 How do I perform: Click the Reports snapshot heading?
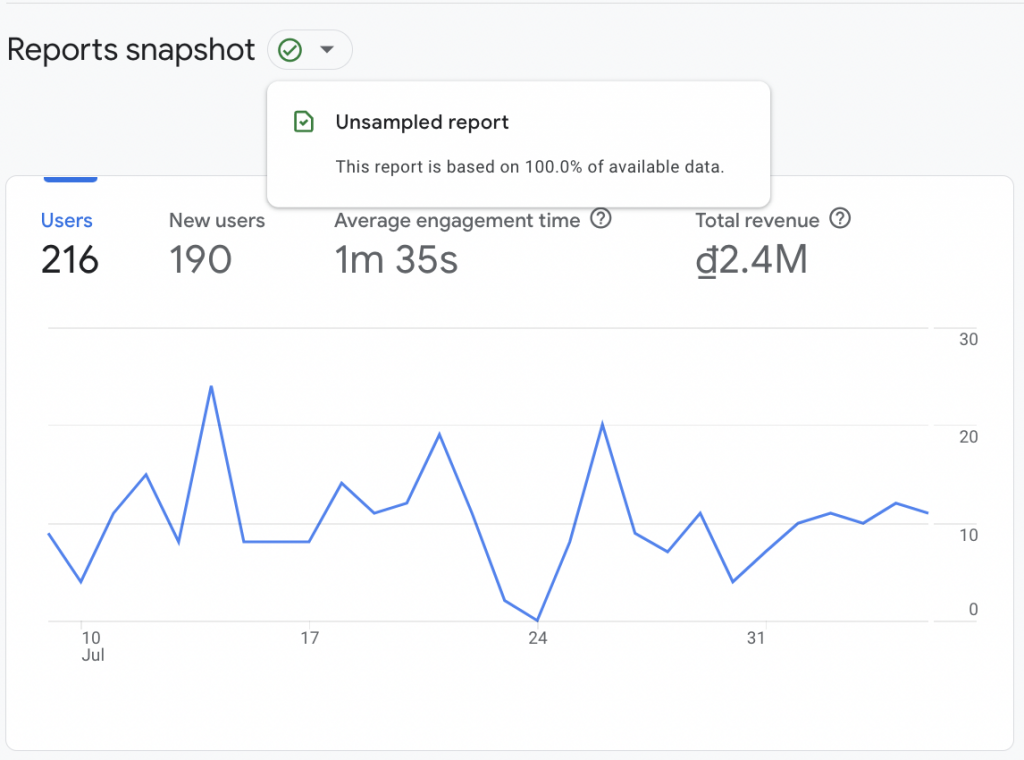tap(130, 49)
